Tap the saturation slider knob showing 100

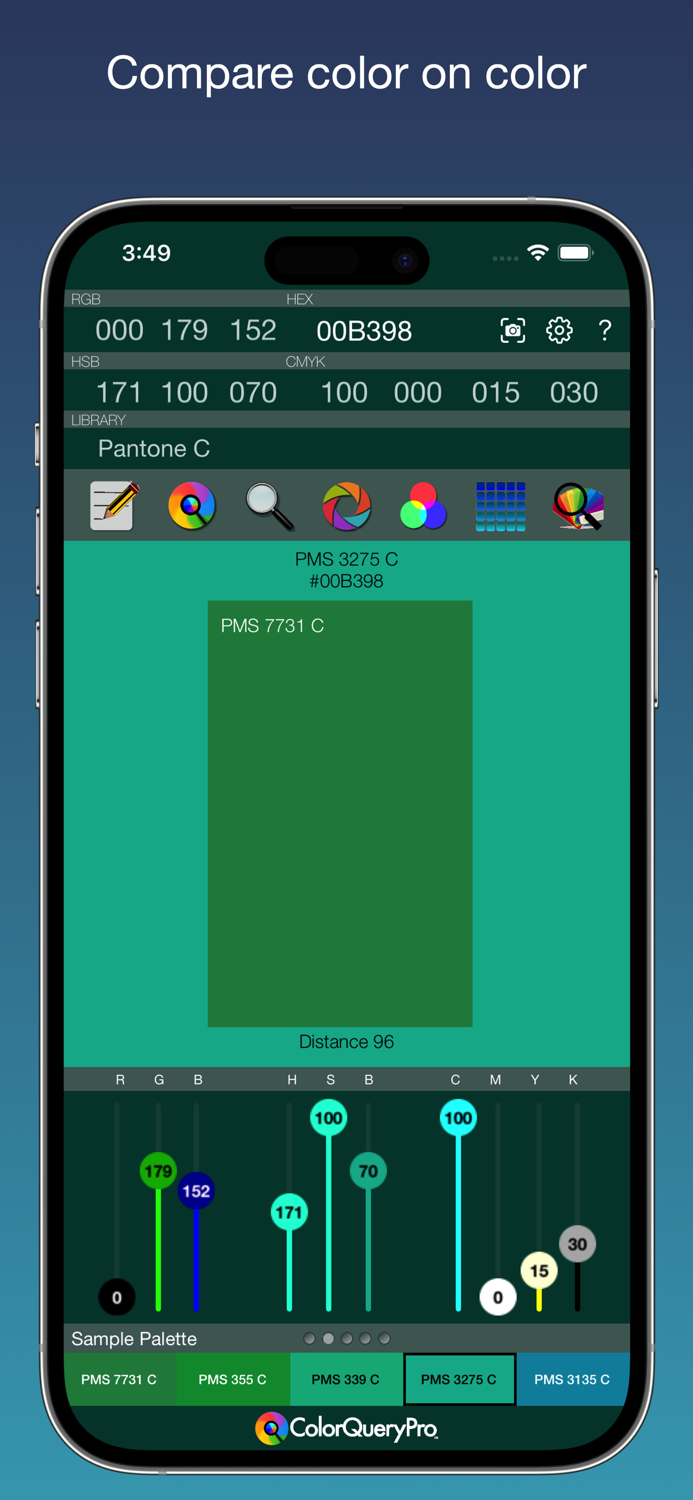[329, 1118]
